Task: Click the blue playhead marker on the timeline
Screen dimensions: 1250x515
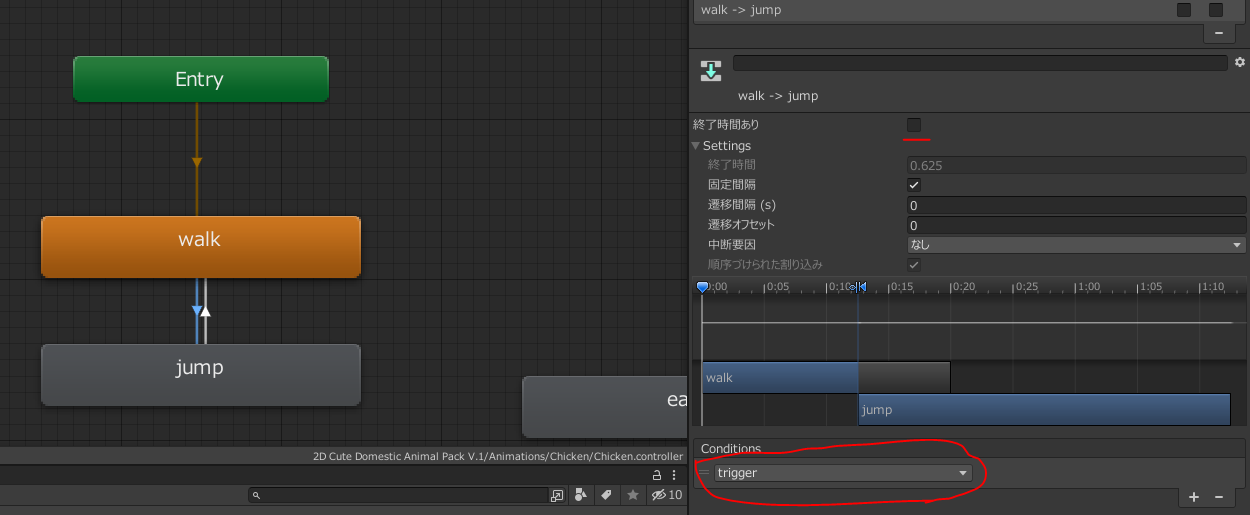Action: coord(702,287)
